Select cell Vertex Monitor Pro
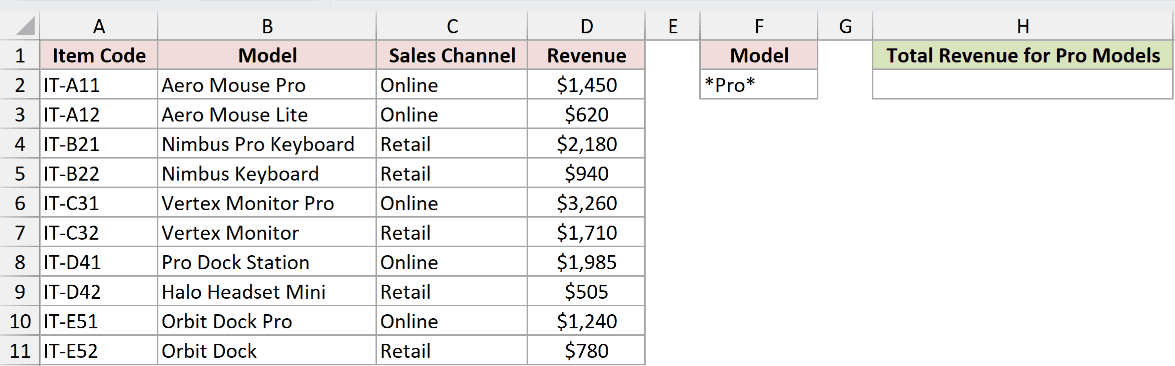This screenshot has height=366, width=1175. point(267,203)
